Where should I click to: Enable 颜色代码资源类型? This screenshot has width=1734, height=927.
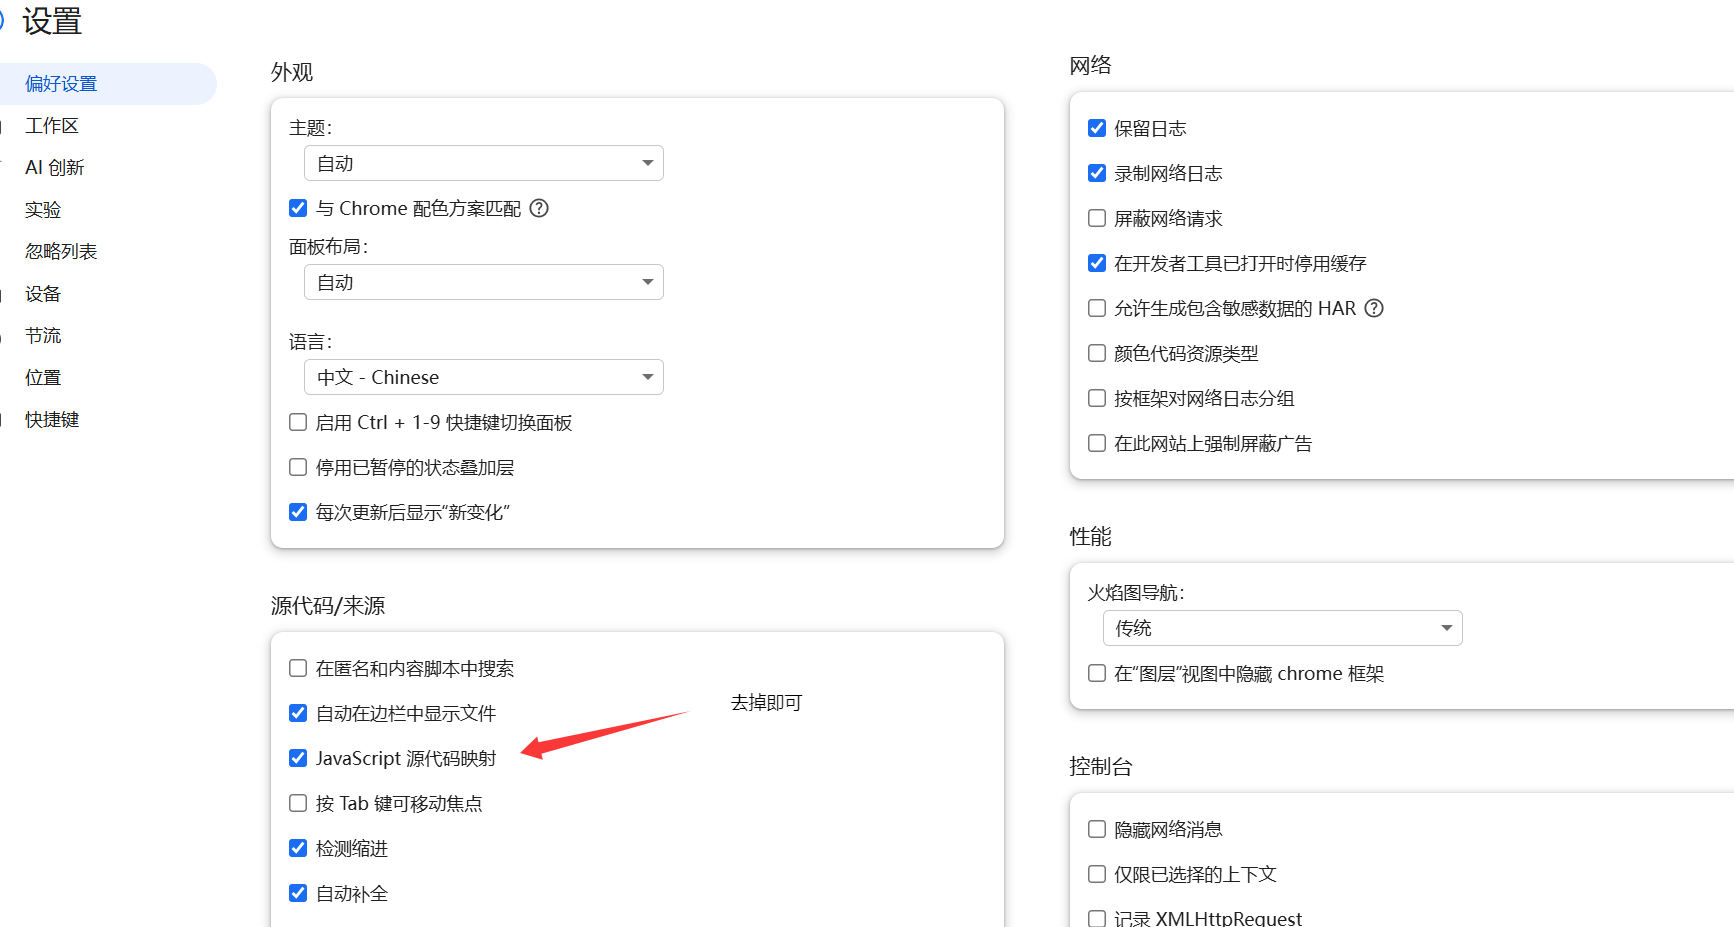click(x=1097, y=353)
